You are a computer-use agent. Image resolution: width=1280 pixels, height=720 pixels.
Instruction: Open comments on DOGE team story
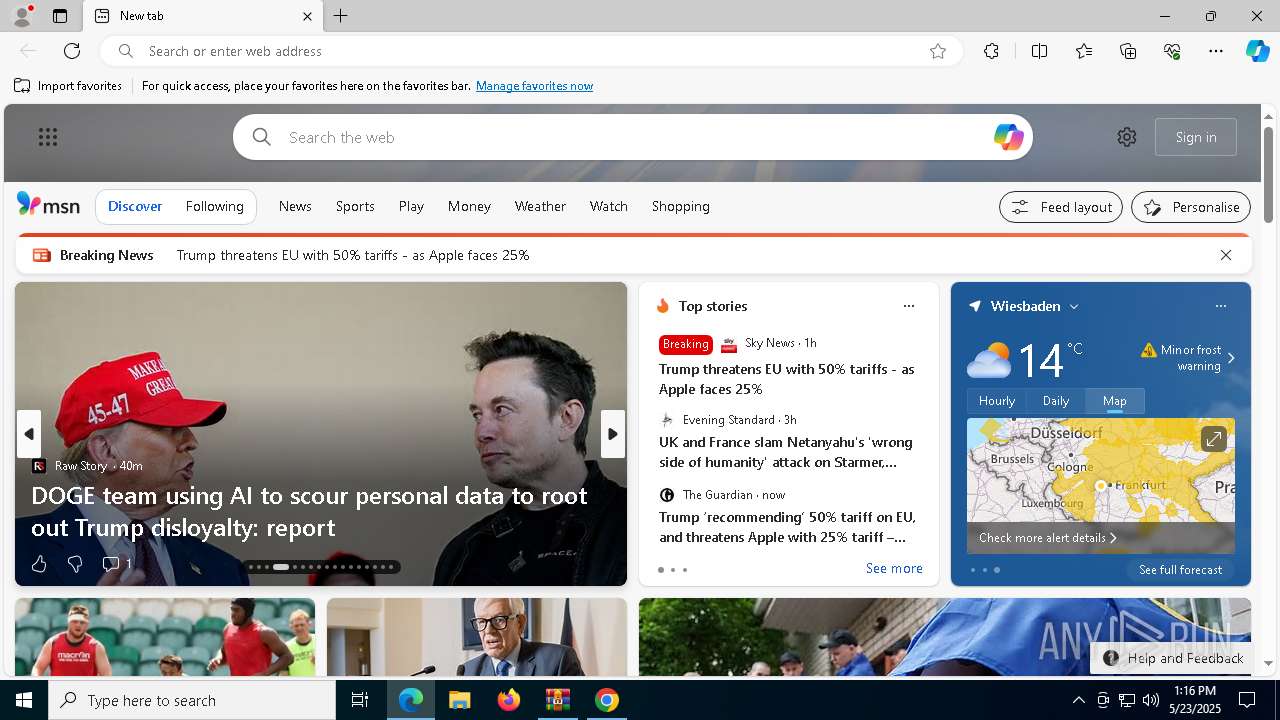tap(116, 564)
